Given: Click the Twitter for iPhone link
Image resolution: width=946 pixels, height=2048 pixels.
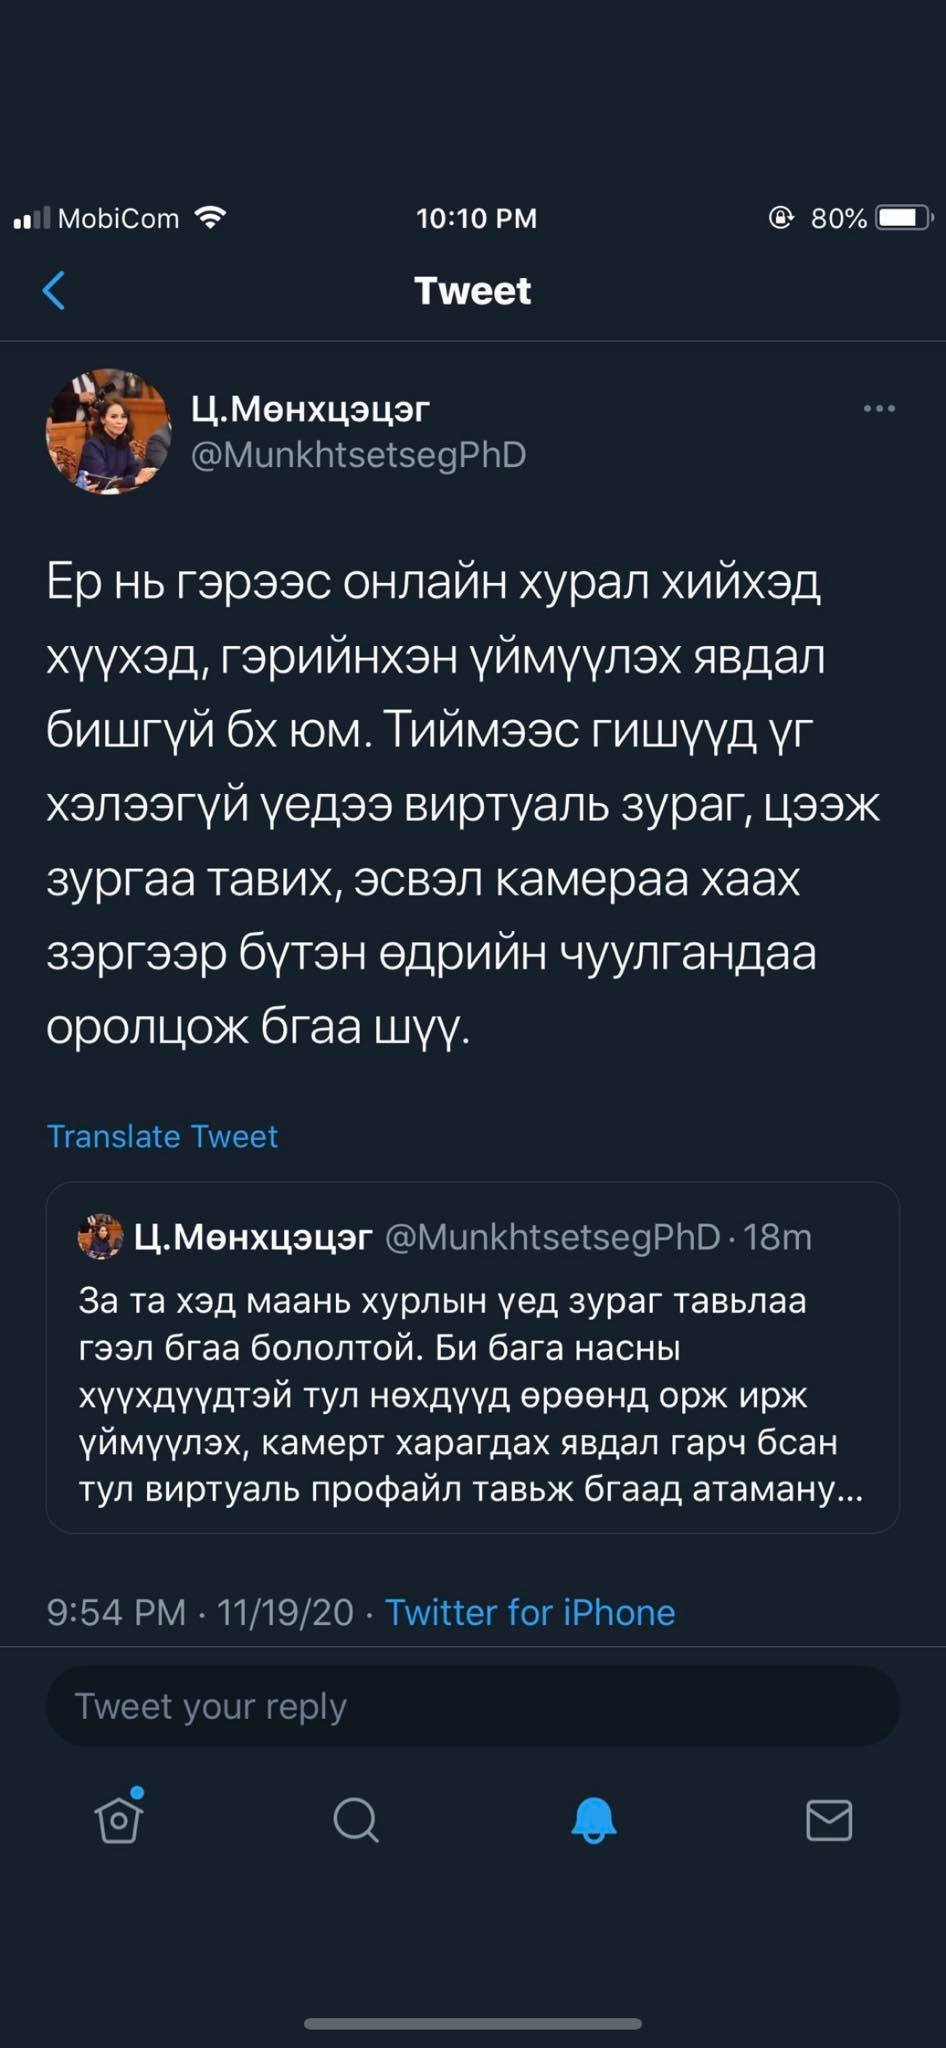Looking at the screenshot, I should [530, 1612].
